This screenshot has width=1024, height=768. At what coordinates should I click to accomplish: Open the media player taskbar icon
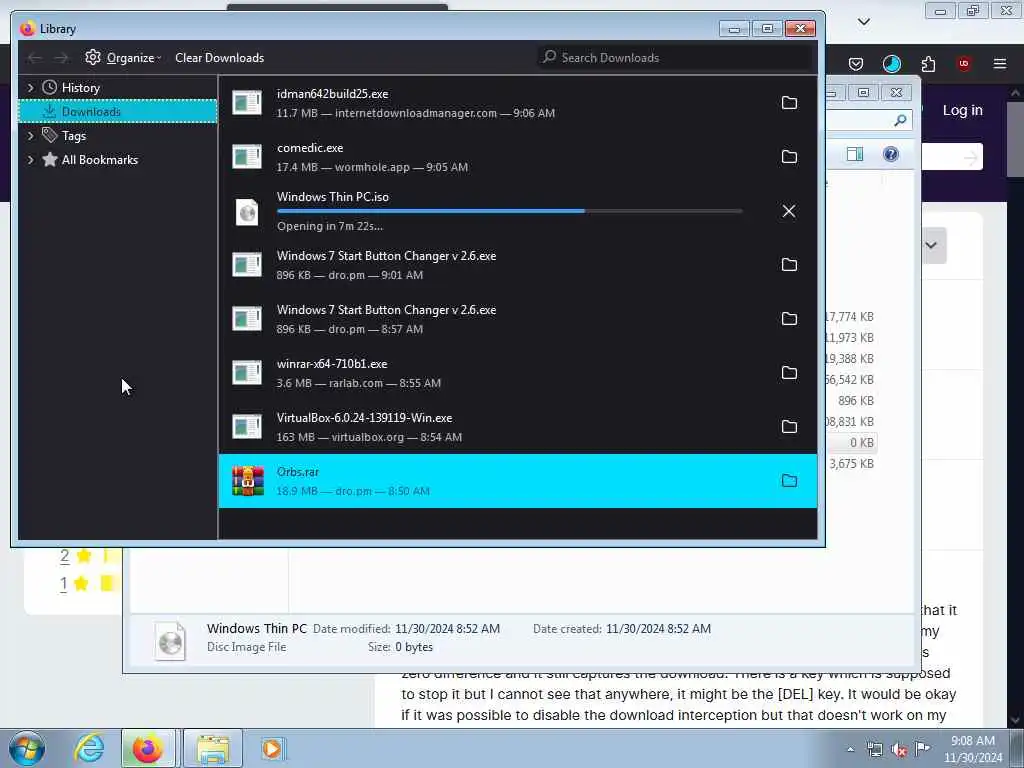pos(272,748)
